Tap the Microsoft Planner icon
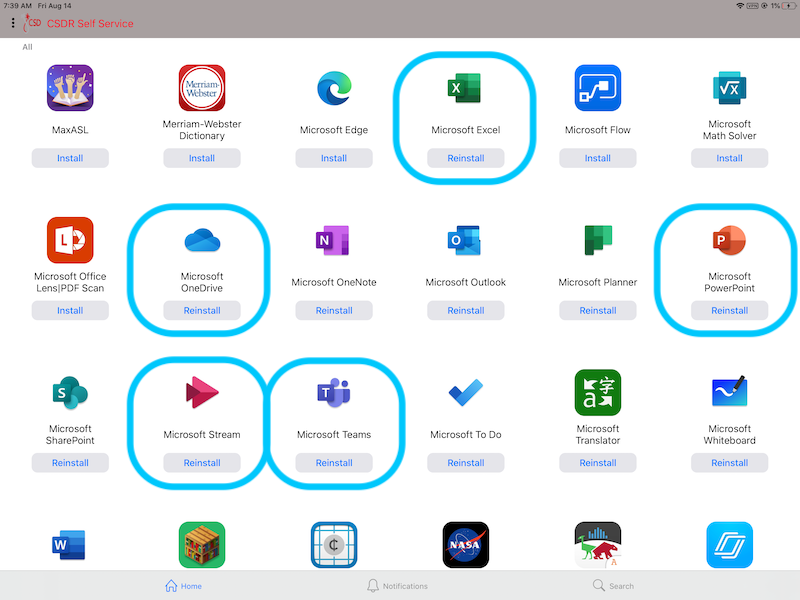The image size is (800, 600). coord(597,240)
